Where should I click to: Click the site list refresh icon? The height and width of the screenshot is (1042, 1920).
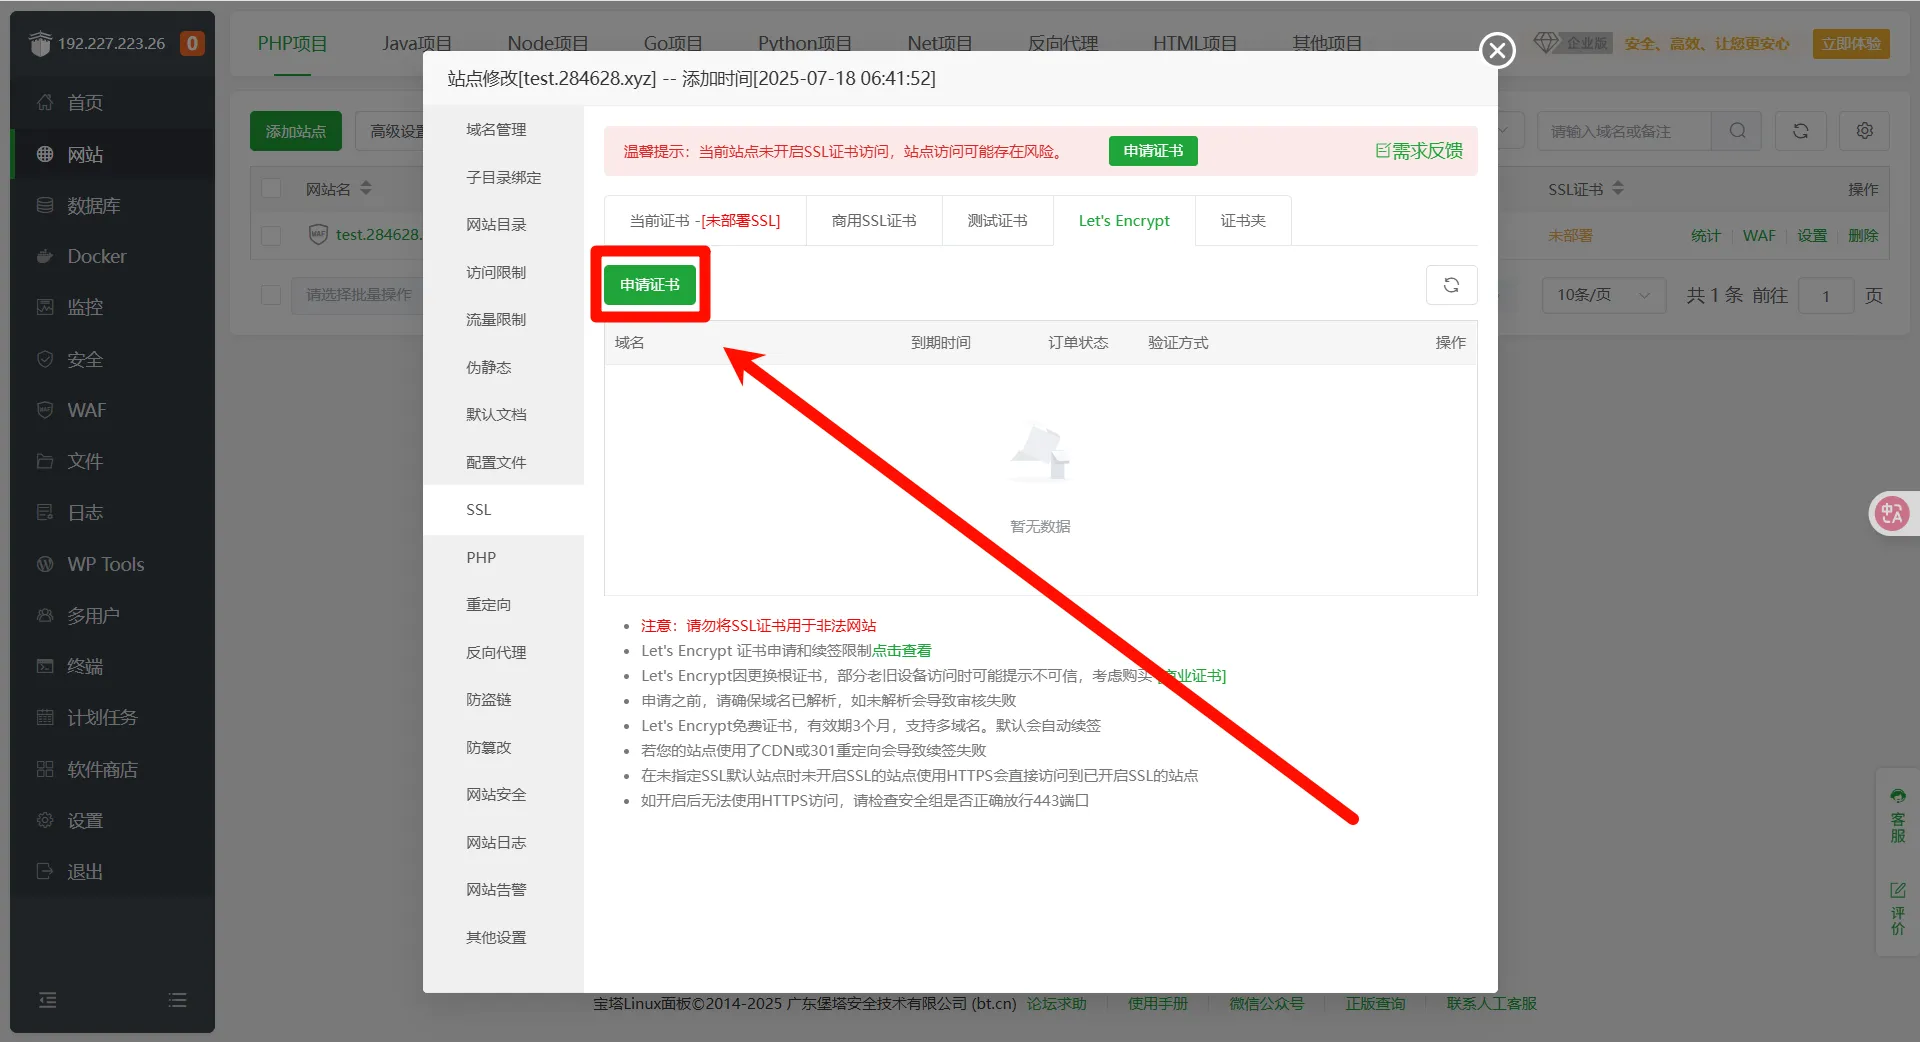pyautogui.click(x=1800, y=131)
